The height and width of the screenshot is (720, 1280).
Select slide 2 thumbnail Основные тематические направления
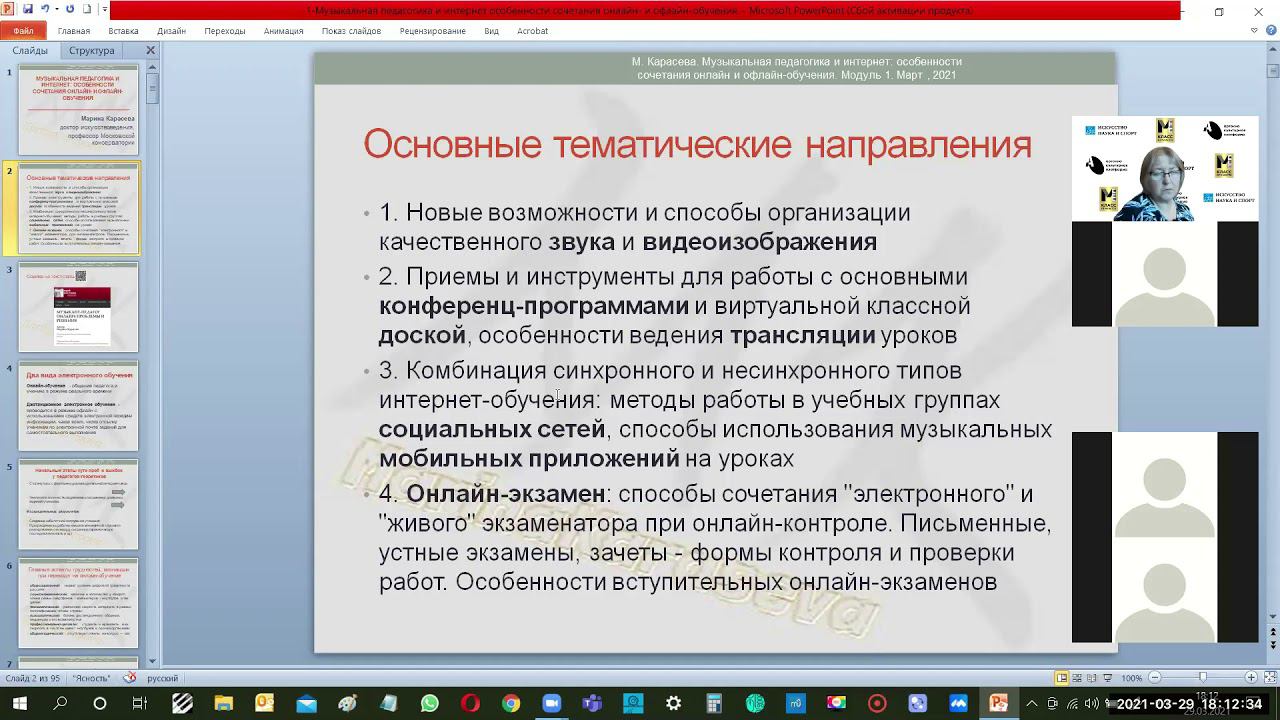[x=78, y=209]
